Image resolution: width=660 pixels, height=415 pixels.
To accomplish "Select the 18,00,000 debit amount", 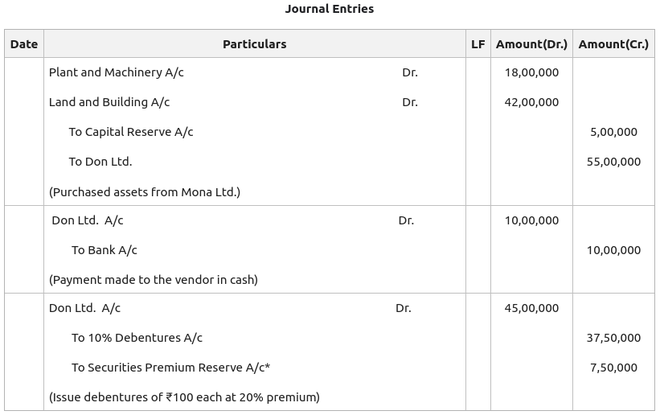I will pyautogui.click(x=532, y=73).
